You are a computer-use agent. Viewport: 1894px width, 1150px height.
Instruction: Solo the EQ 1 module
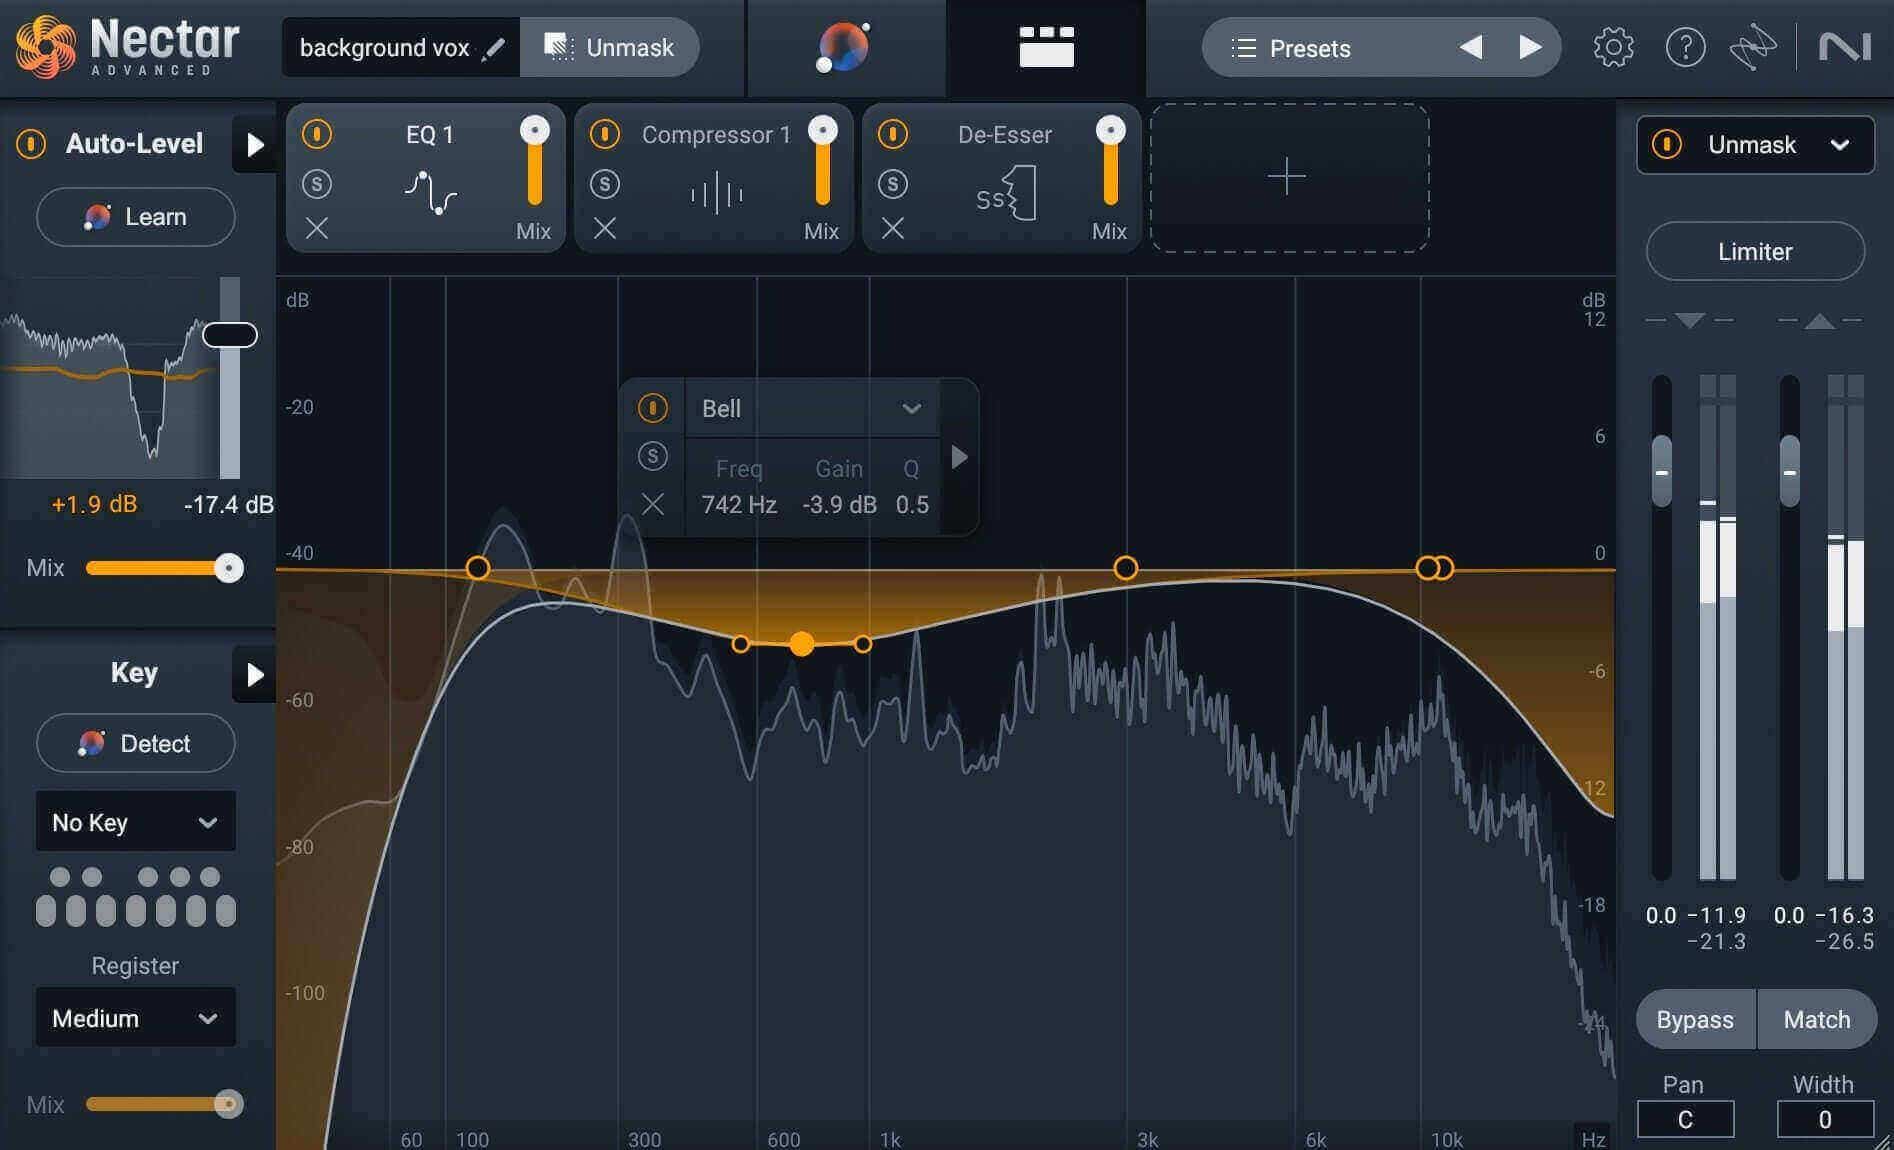click(317, 183)
